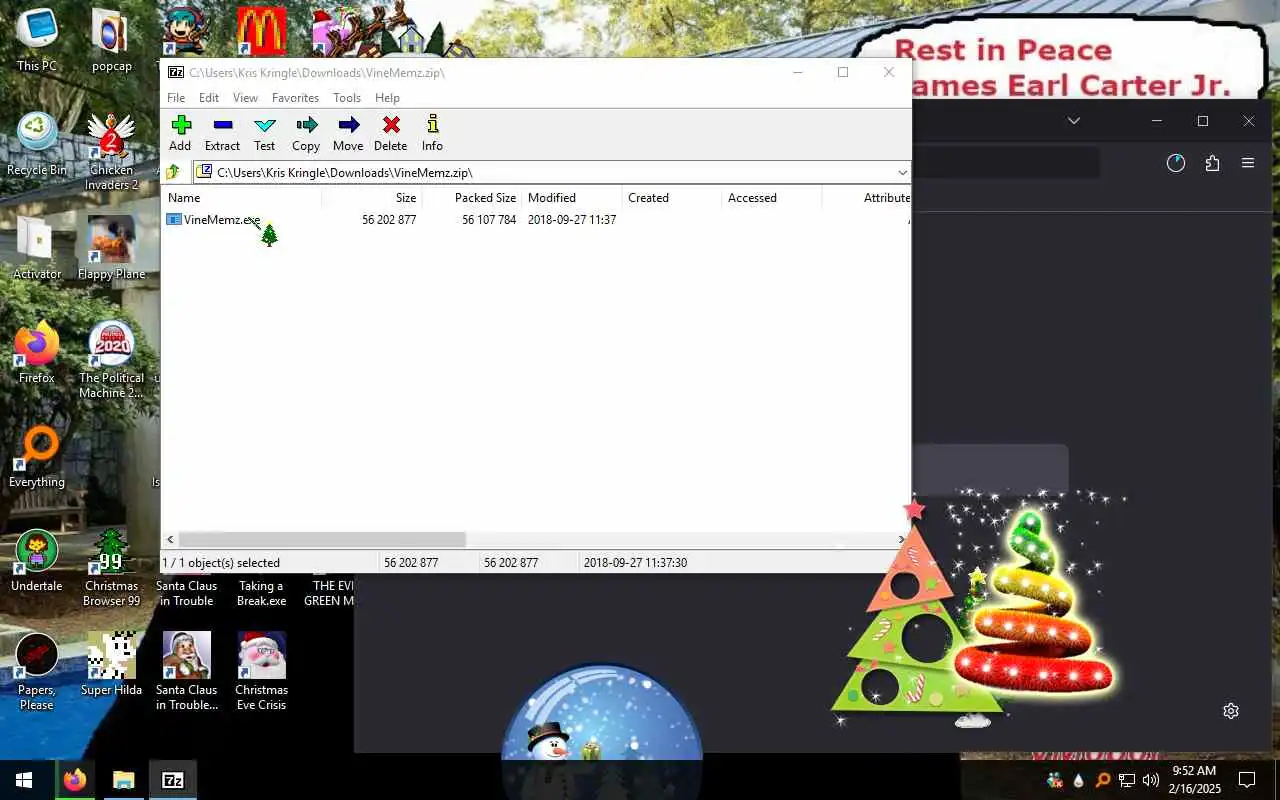Run the Test archive toolbar button
The image size is (1280, 800).
point(264,132)
